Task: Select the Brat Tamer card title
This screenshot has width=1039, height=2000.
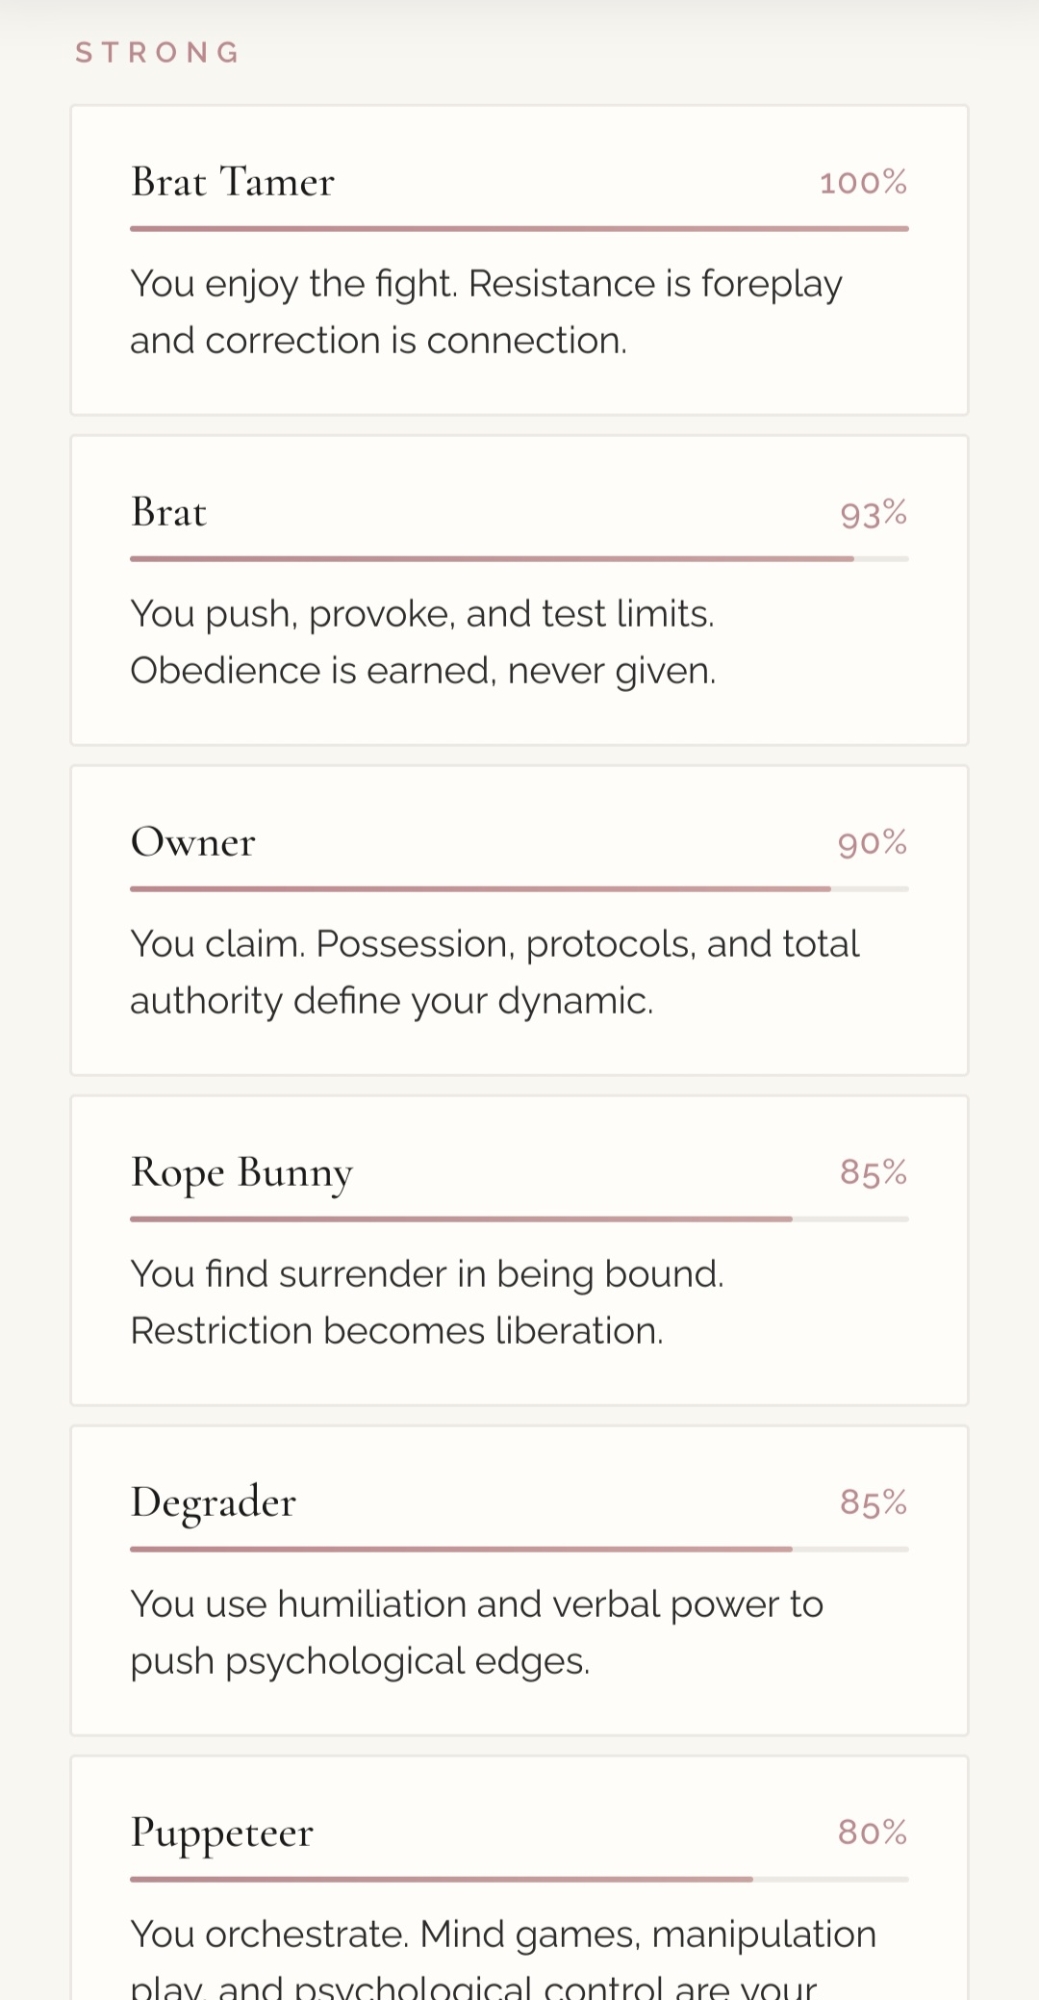Action: click(232, 182)
